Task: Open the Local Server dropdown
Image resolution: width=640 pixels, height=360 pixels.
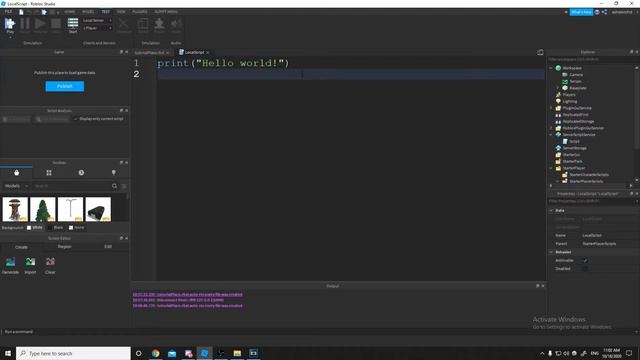Action: pos(97,20)
